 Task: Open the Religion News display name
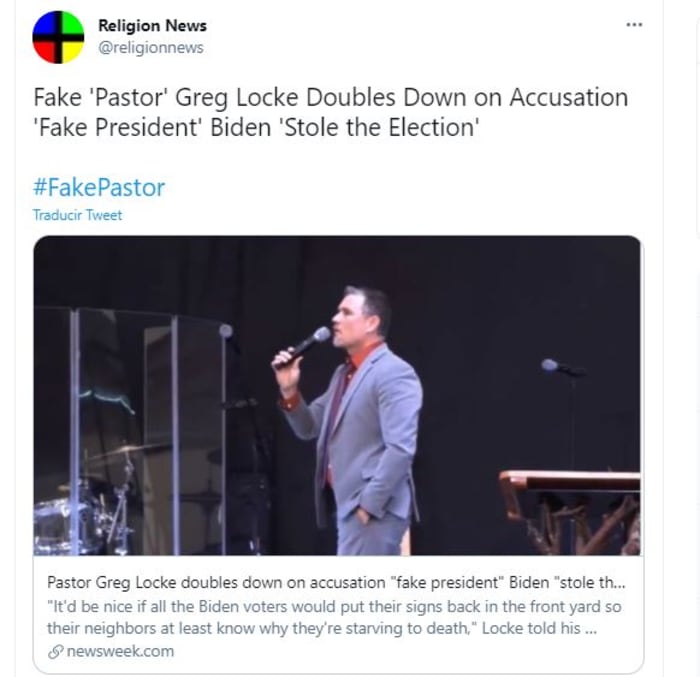click(152, 26)
